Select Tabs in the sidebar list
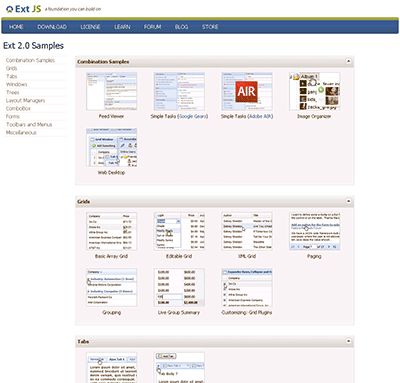Screen dimensions: 400x383 click(12, 76)
